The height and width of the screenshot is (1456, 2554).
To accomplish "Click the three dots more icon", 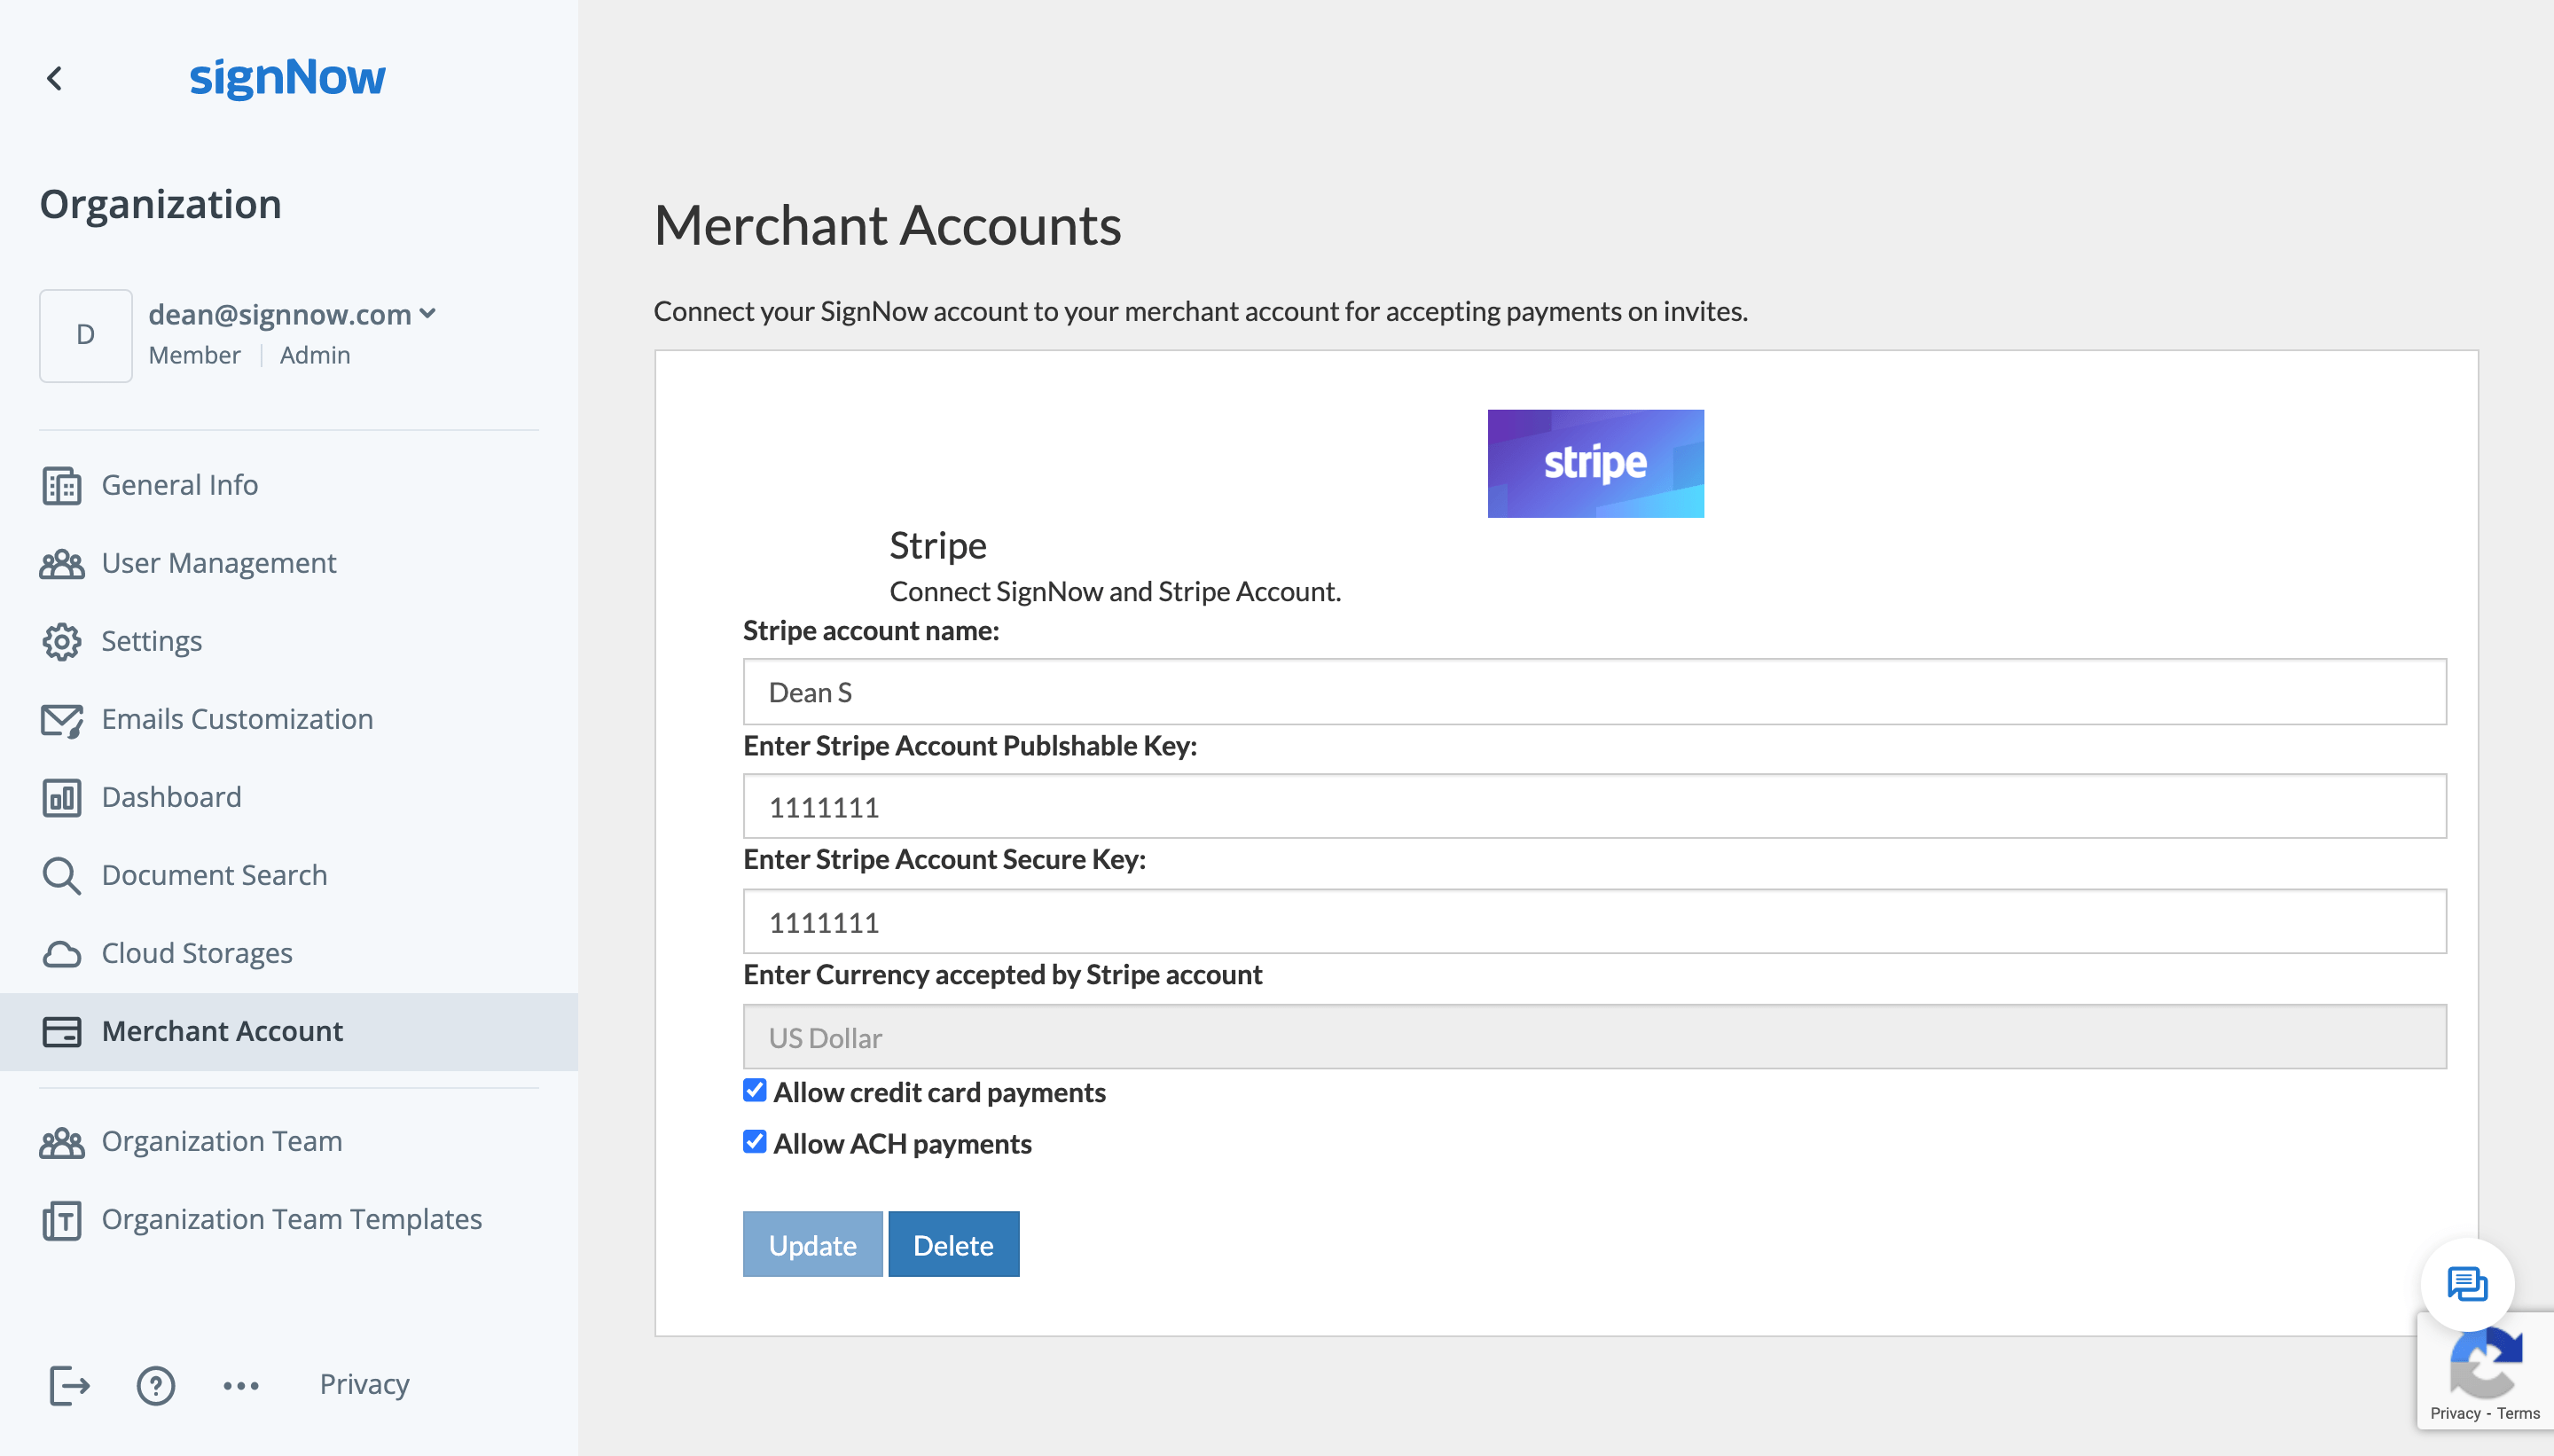I will click(241, 1385).
